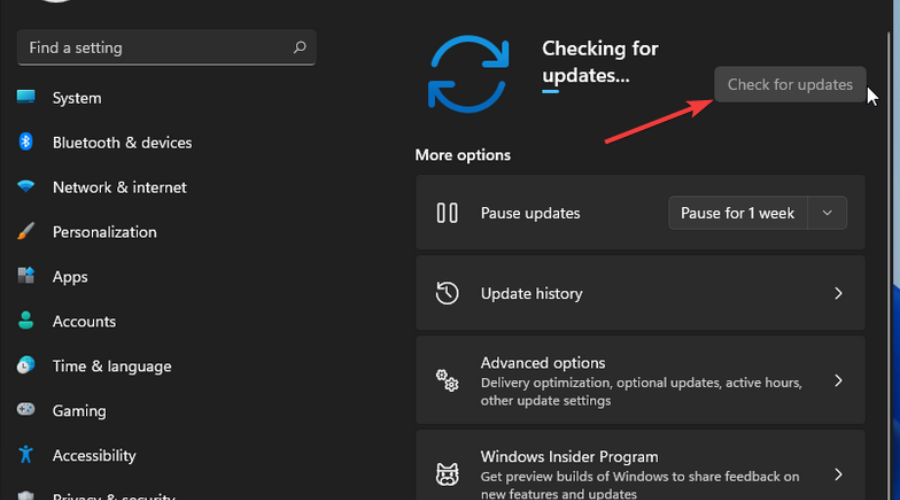Click the Windows Insider Program title
Viewport: 900px width, 500px height.
(569, 456)
